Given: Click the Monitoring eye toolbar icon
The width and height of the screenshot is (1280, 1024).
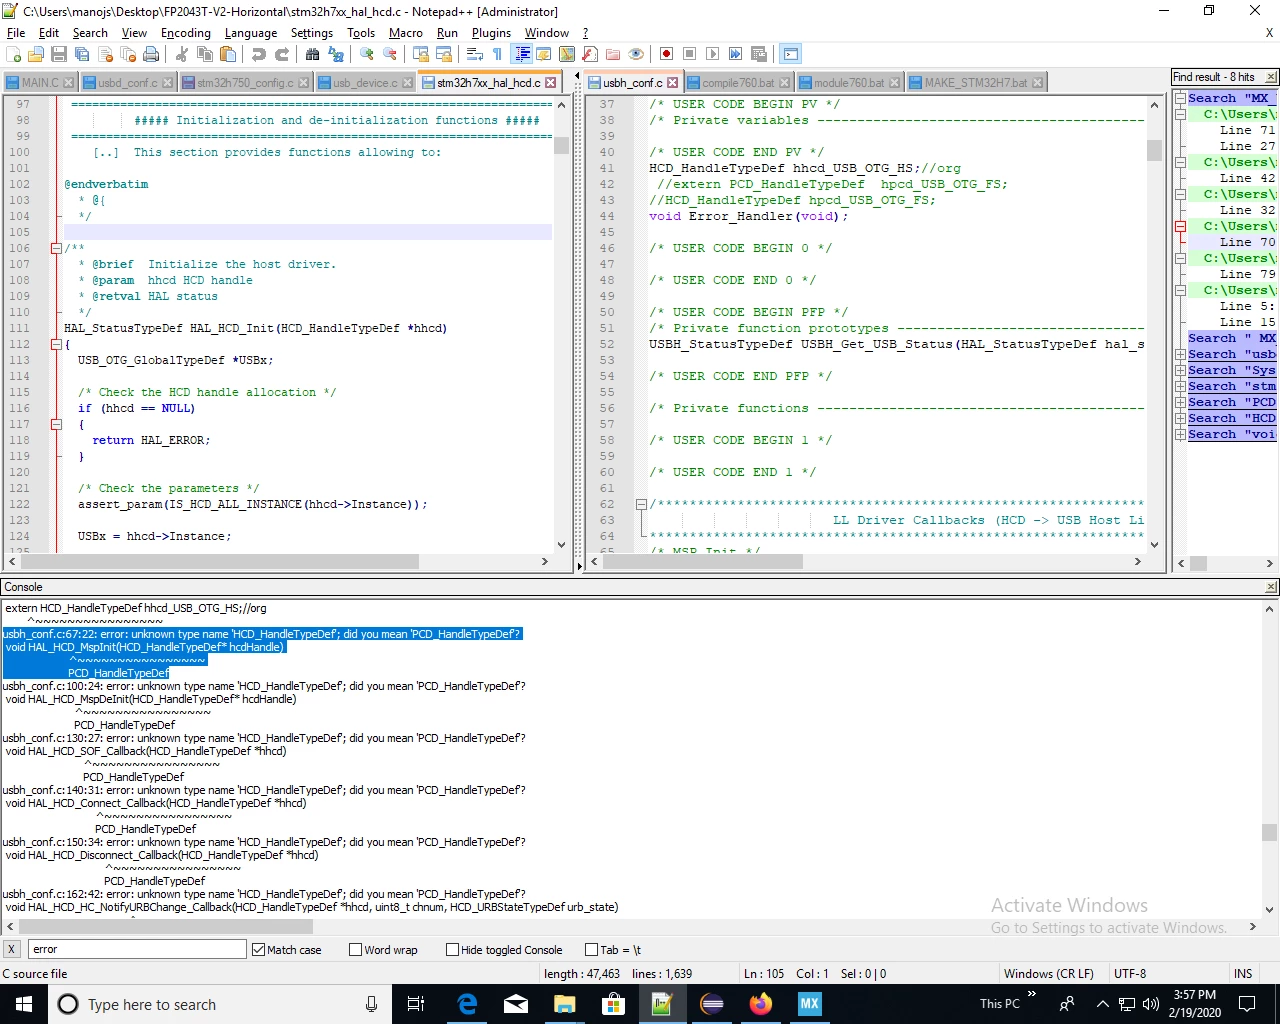Looking at the screenshot, I should (x=636, y=54).
